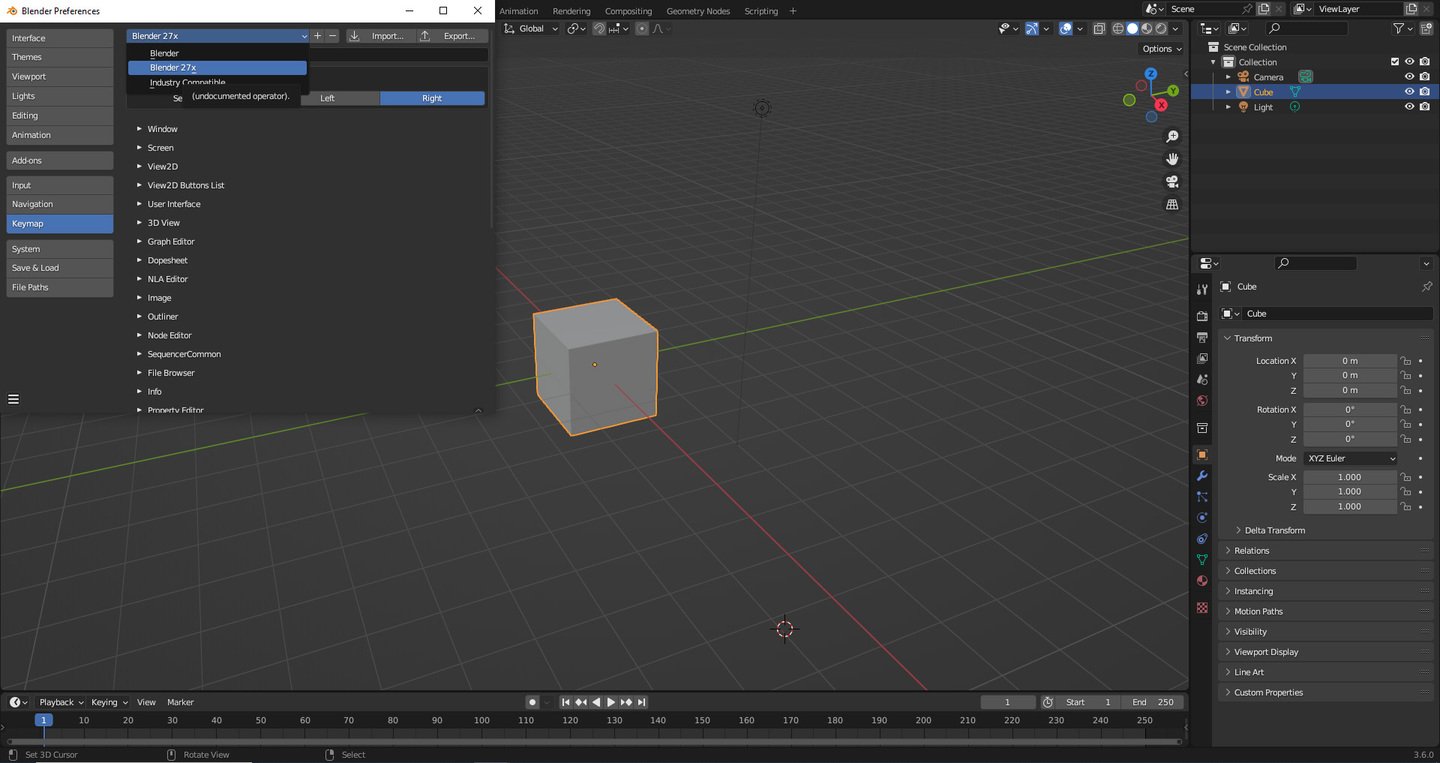Open the rotation Mode XYZ Euler dropdown

(x=1350, y=458)
